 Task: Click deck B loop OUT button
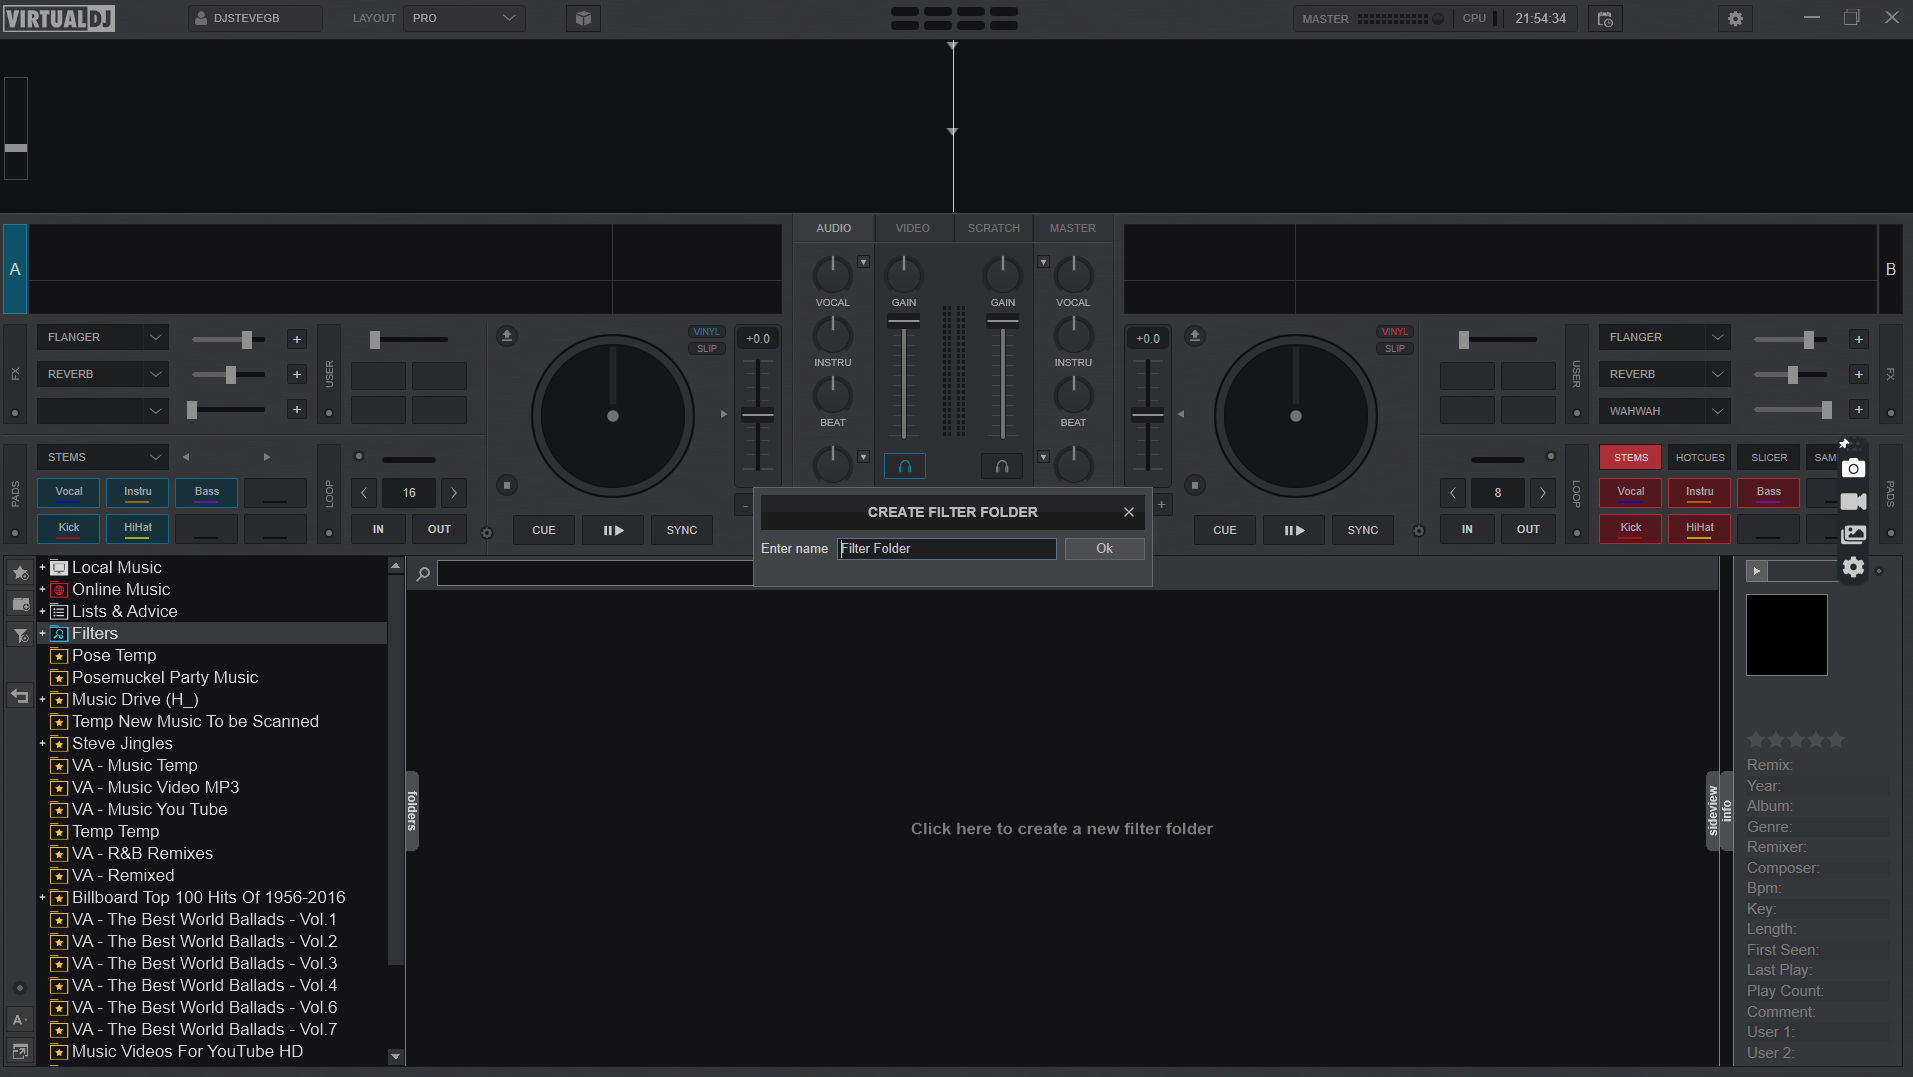(1528, 530)
